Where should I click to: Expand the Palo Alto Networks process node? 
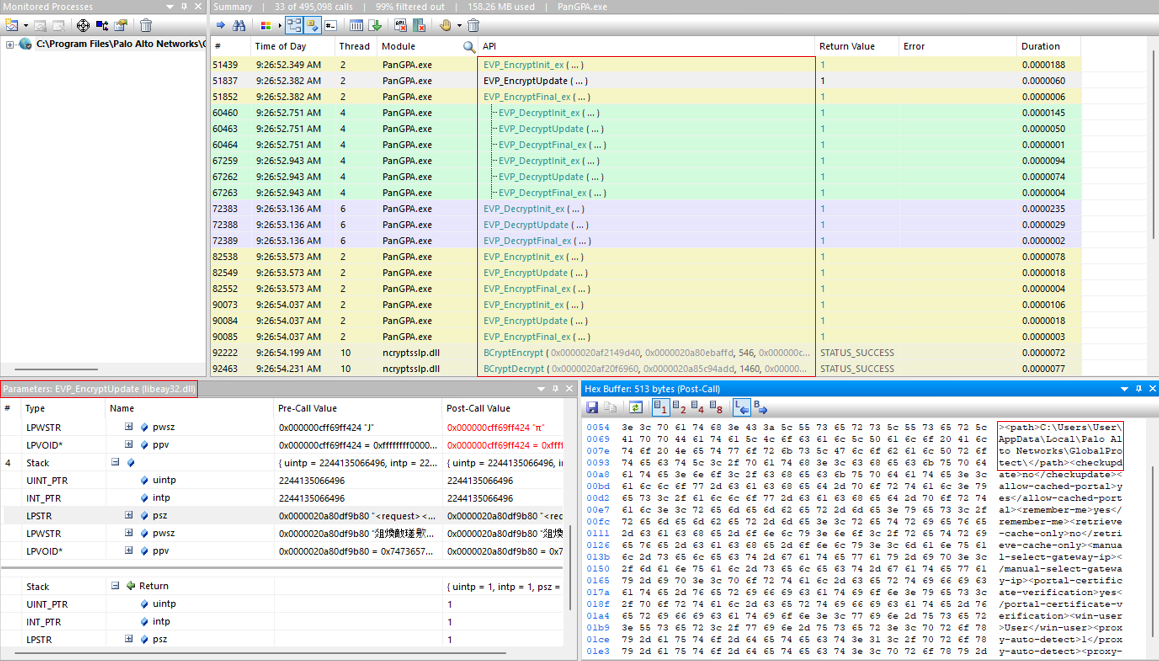click(x=10, y=44)
